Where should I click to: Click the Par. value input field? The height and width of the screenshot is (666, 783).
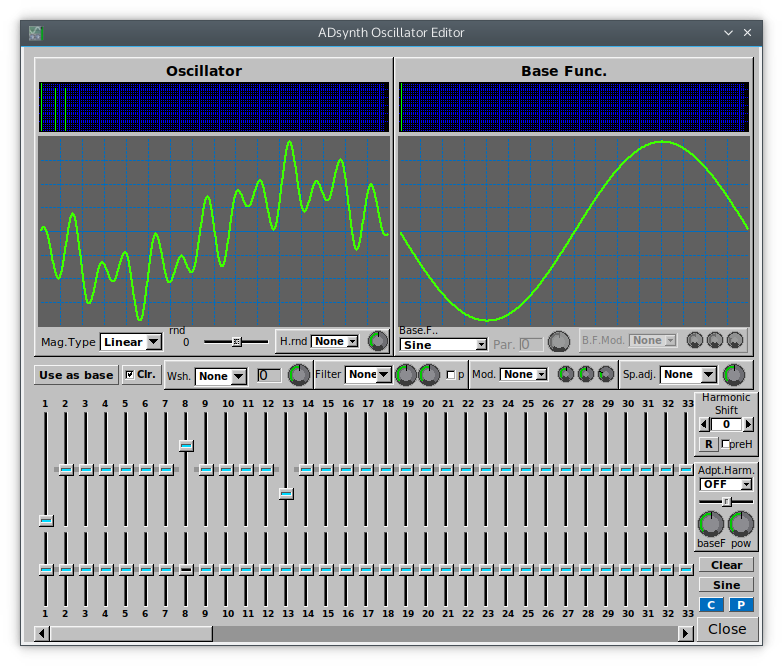[531, 344]
